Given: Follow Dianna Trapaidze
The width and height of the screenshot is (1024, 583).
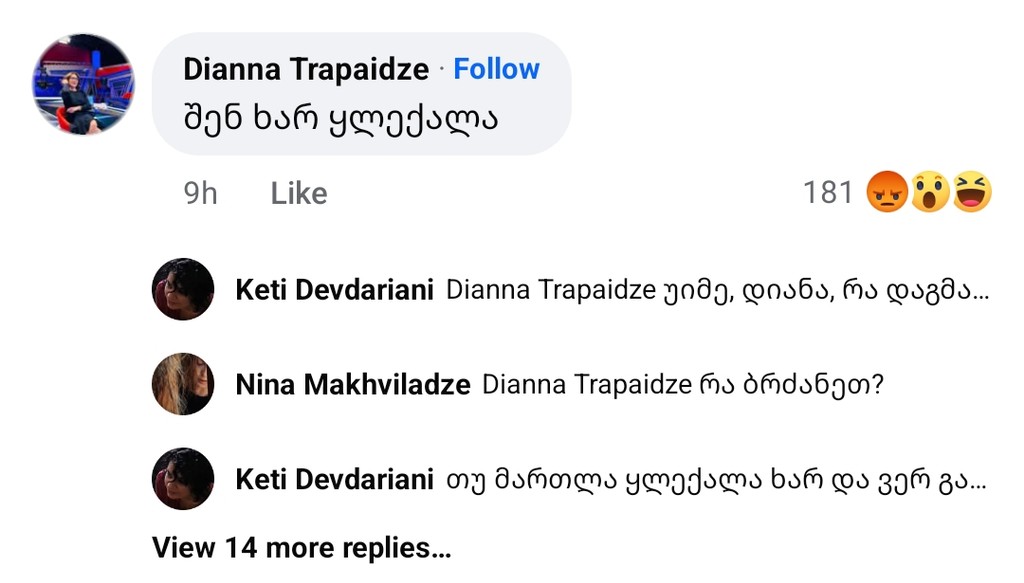Looking at the screenshot, I should click(x=496, y=69).
